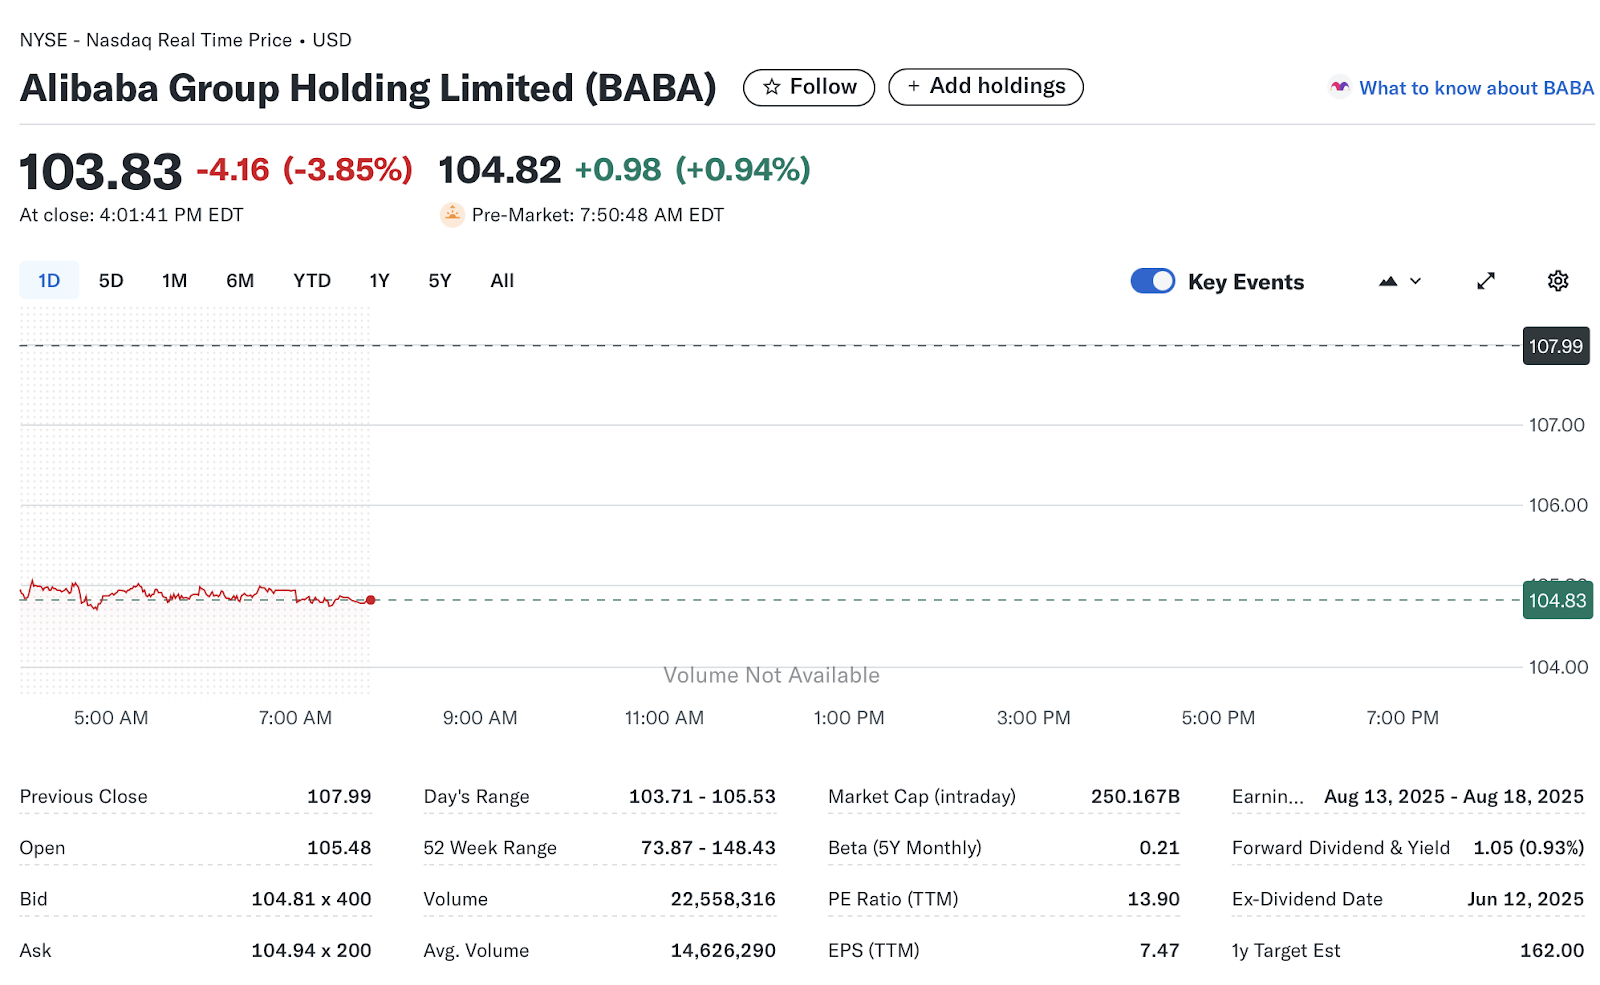Viewport: 1600px width, 985px height.
Task: Select the YTD chart range
Action: click(x=311, y=281)
